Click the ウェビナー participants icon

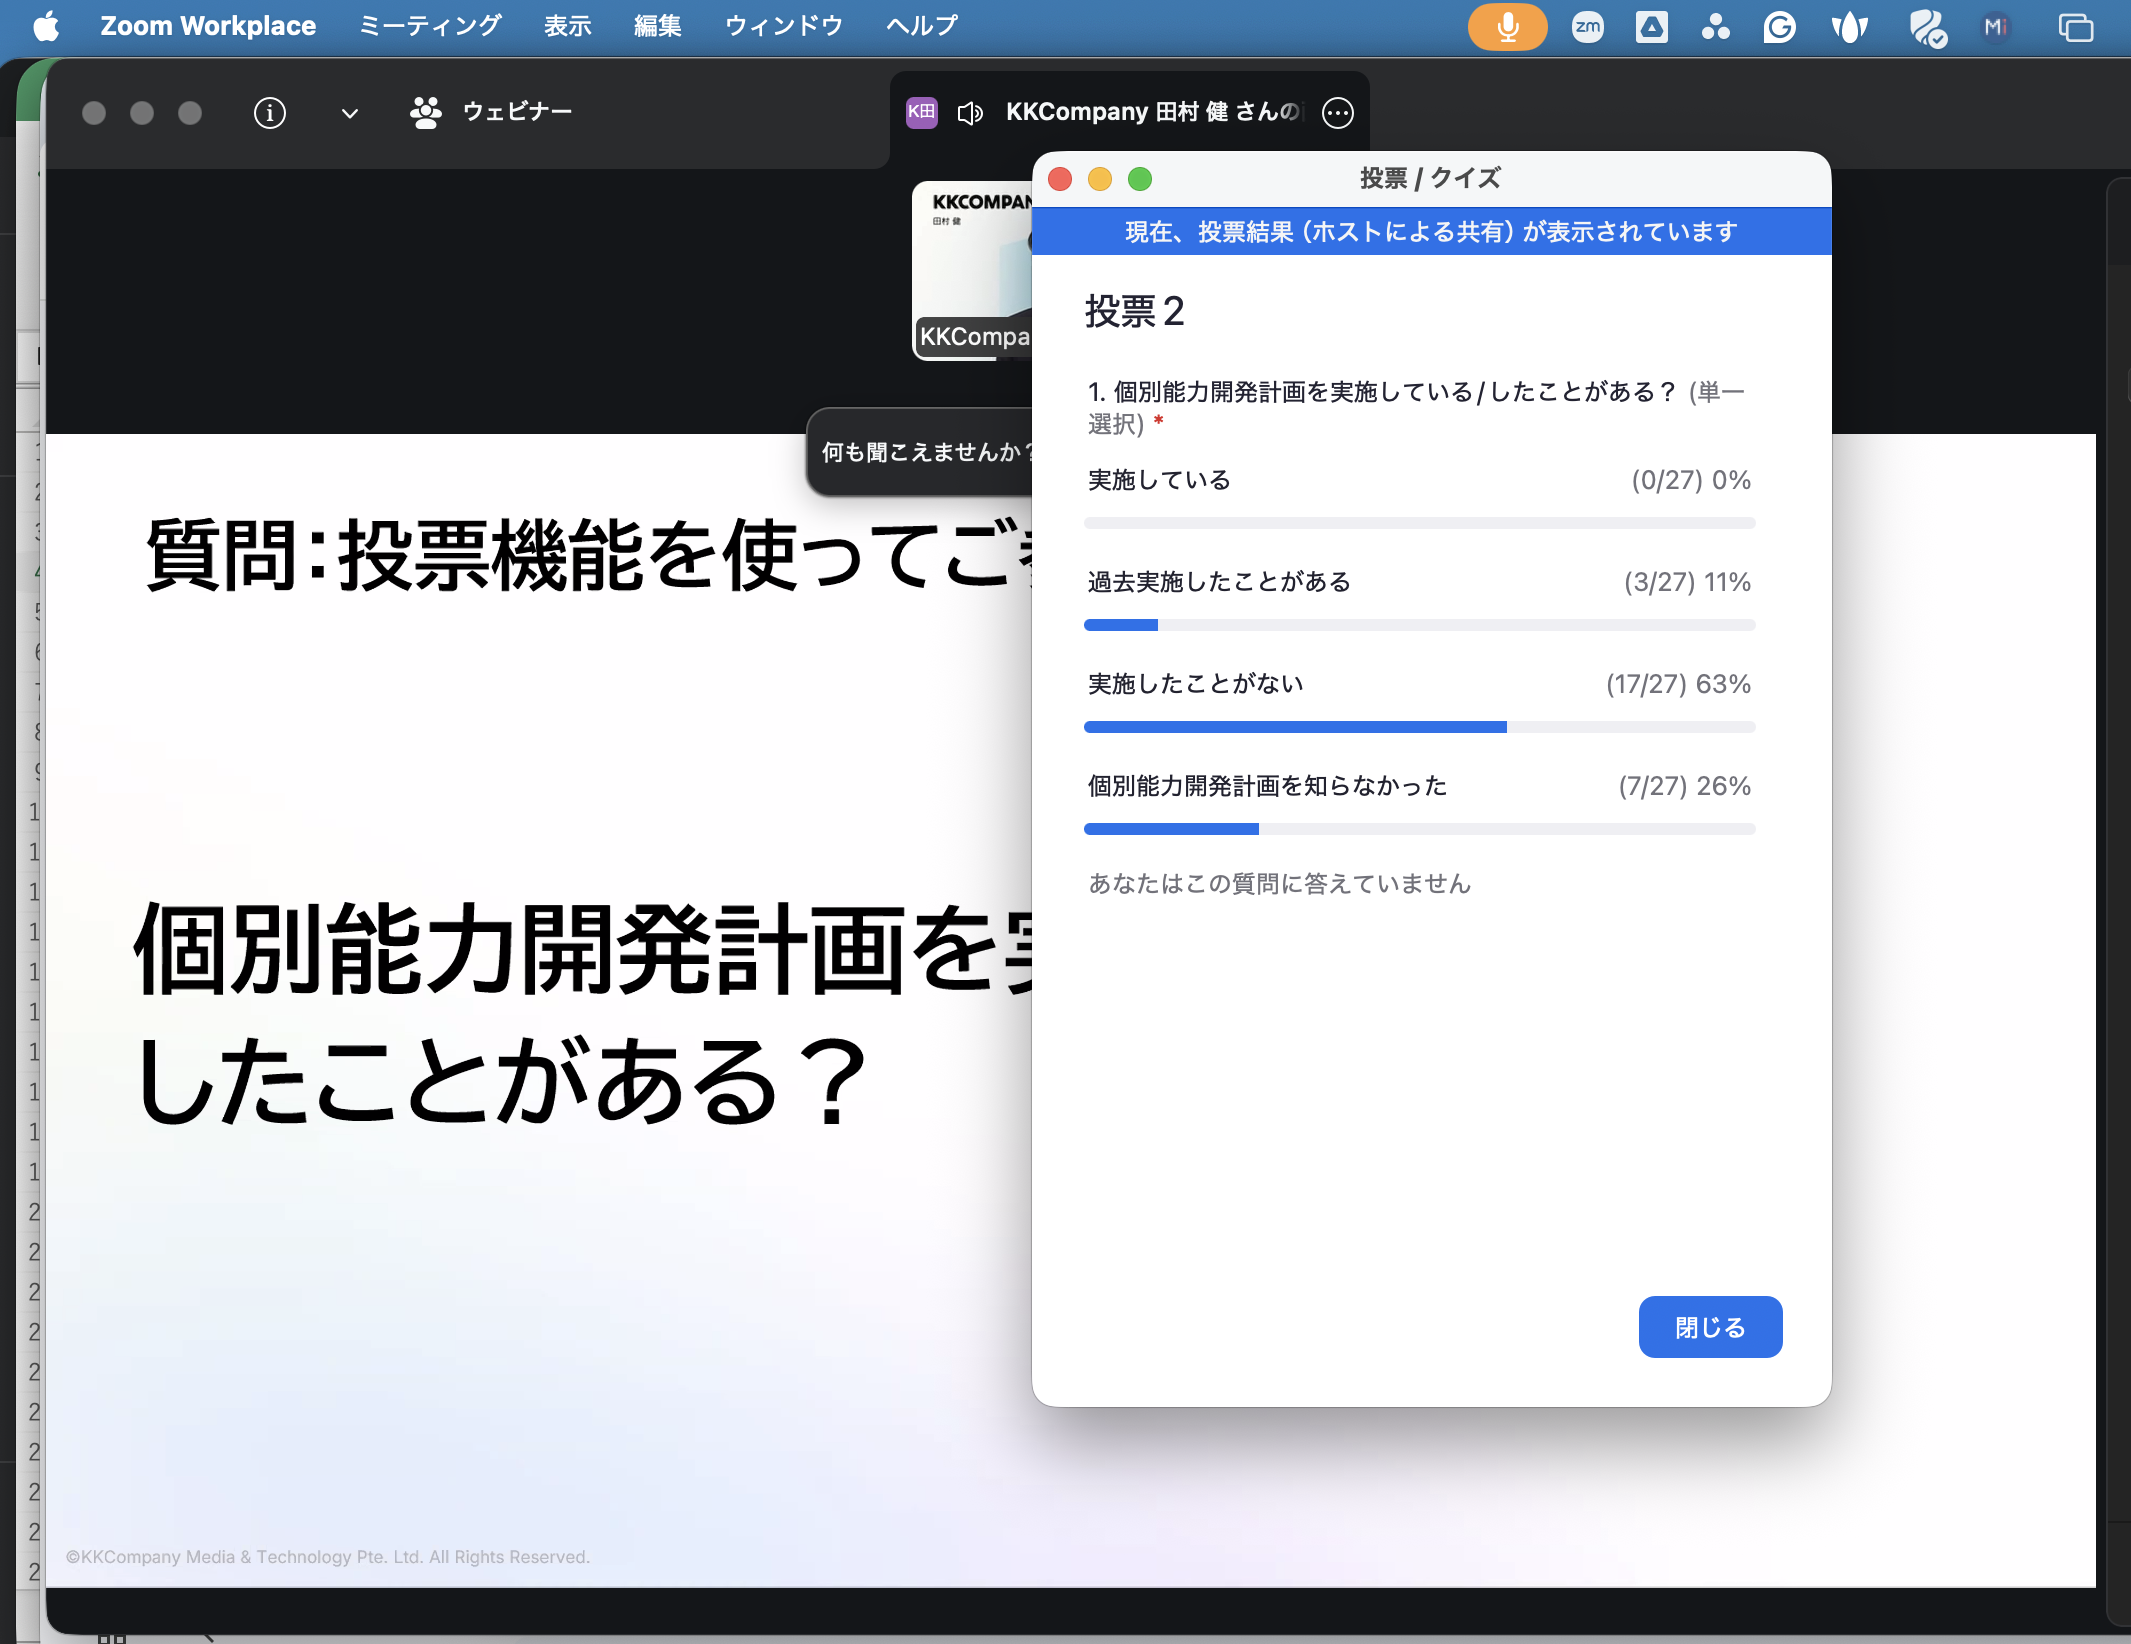coord(426,113)
